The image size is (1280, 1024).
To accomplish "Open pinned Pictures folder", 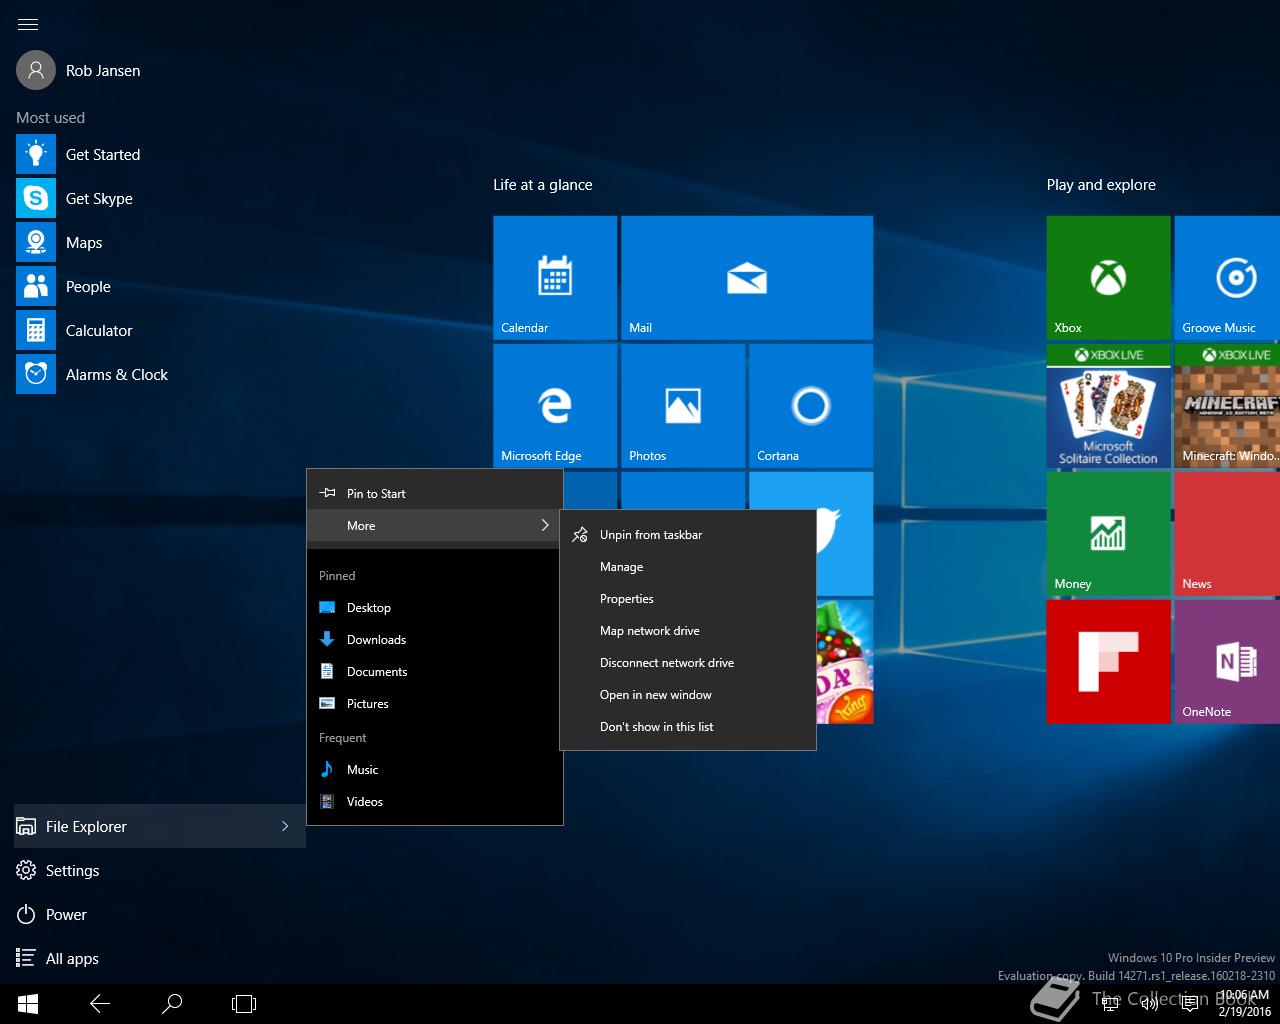I will point(435,704).
